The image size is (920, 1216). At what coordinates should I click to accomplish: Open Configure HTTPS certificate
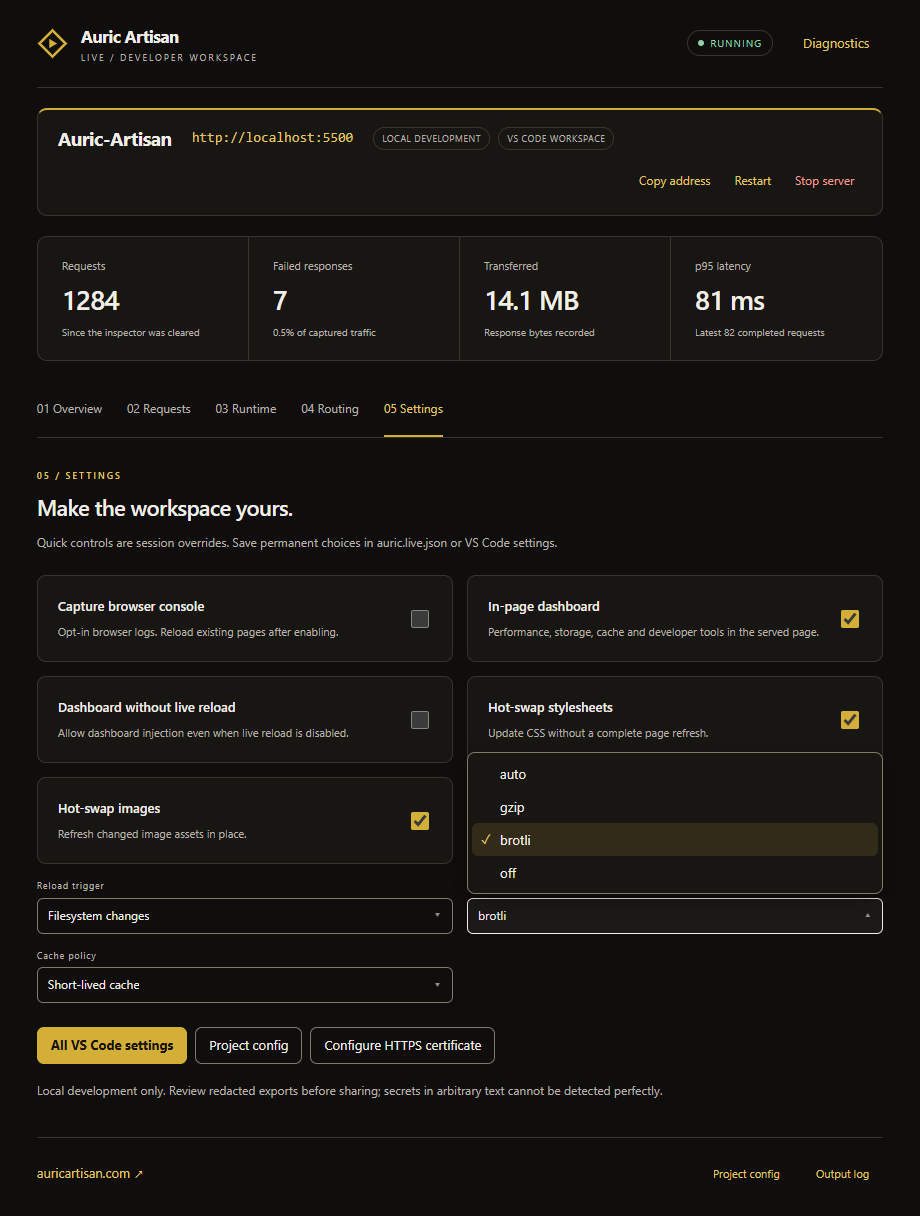(x=403, y=1045)
